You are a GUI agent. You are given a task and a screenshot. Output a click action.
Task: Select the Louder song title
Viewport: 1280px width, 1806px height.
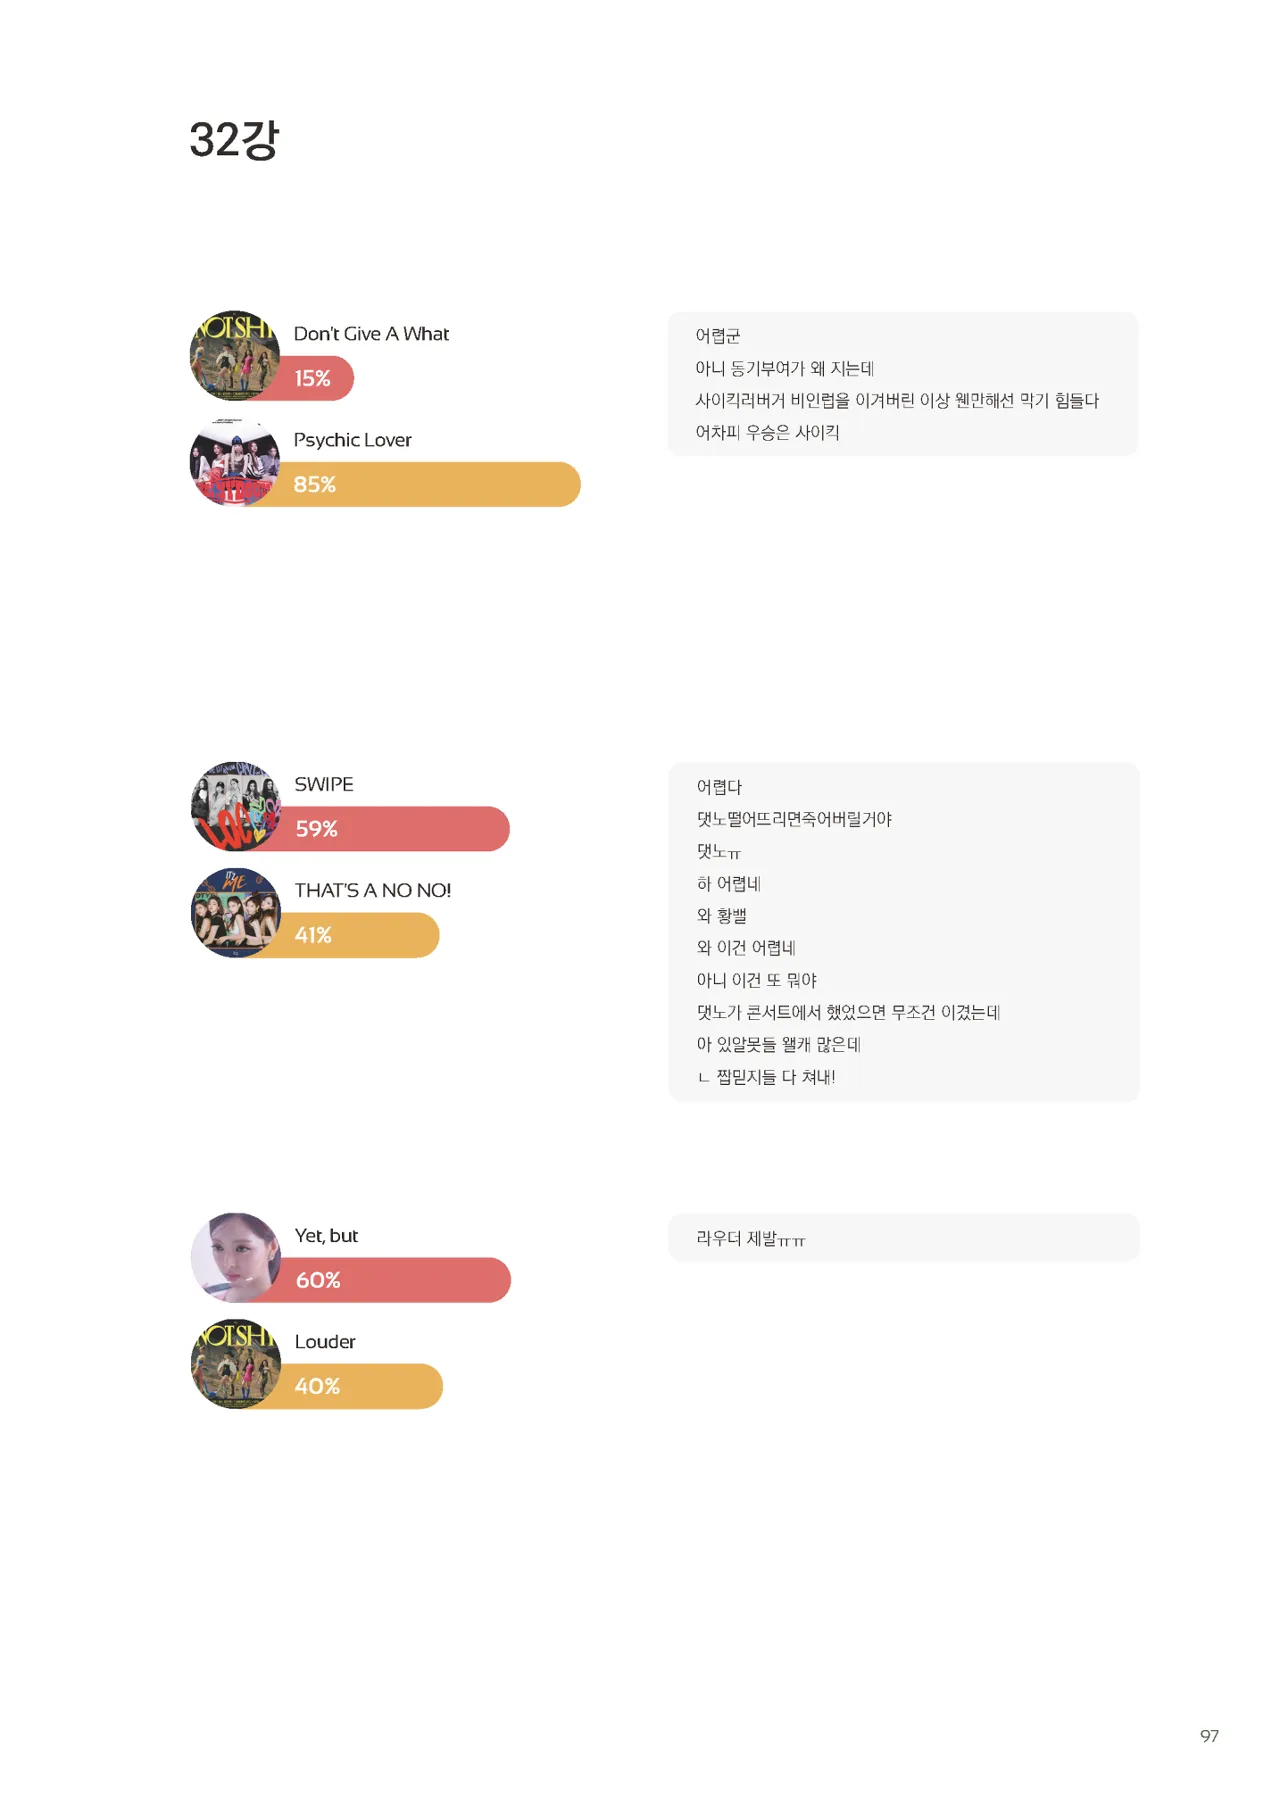[x=325, y=1342]
